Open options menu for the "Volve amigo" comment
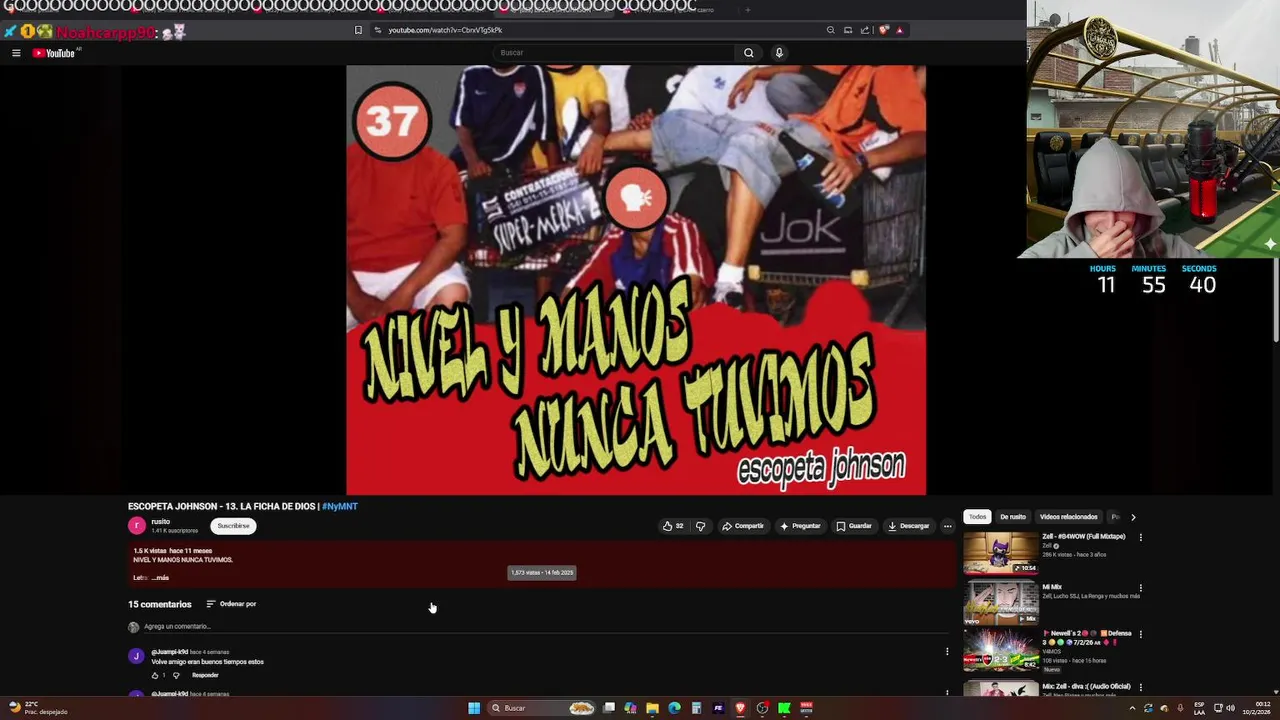Viewport: 1280px width, 720px height. point(947,652)
